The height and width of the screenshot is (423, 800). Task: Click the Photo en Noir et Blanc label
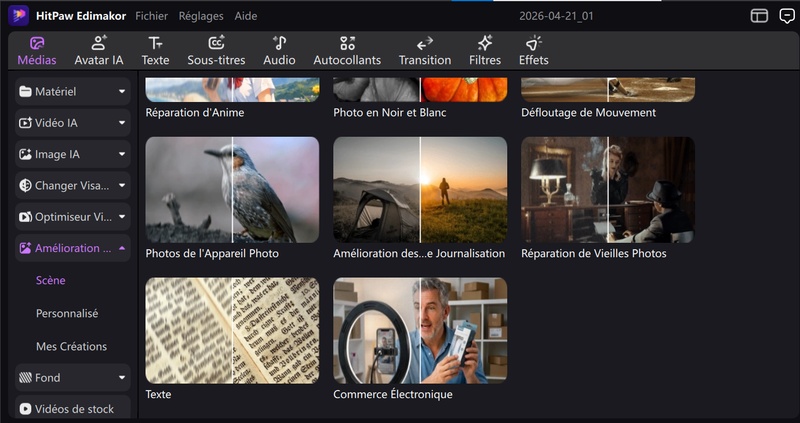click(390, 112)
